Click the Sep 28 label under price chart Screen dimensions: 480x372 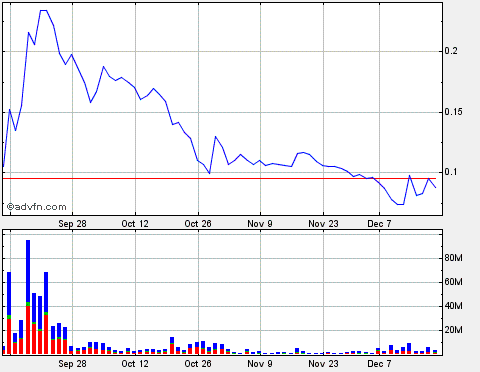(72, 224)
